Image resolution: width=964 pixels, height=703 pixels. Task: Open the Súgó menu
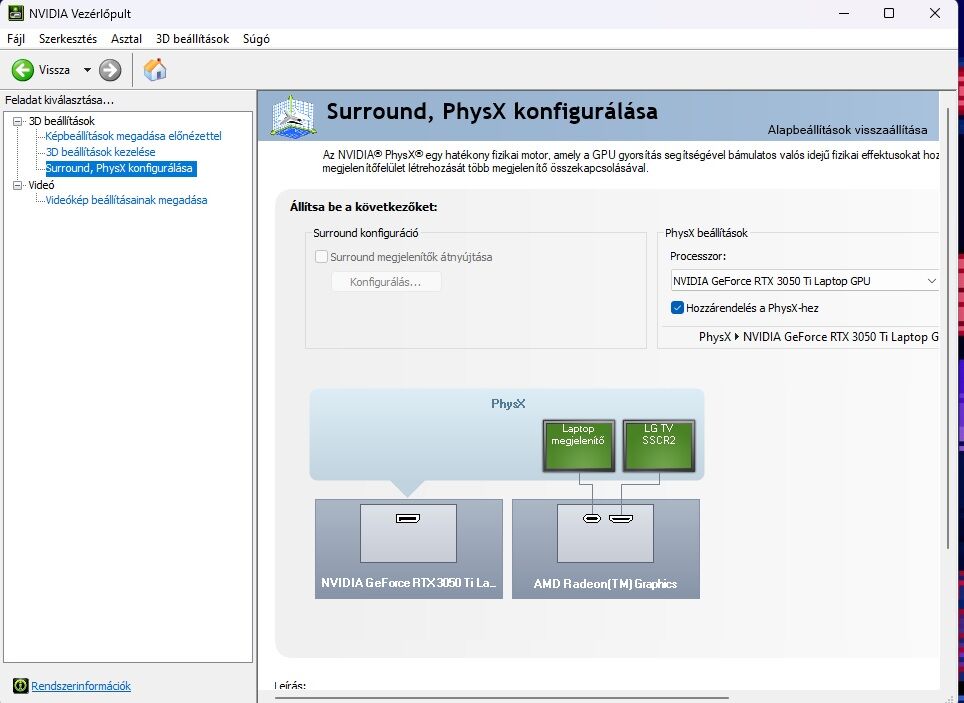[x=256, y=39]
